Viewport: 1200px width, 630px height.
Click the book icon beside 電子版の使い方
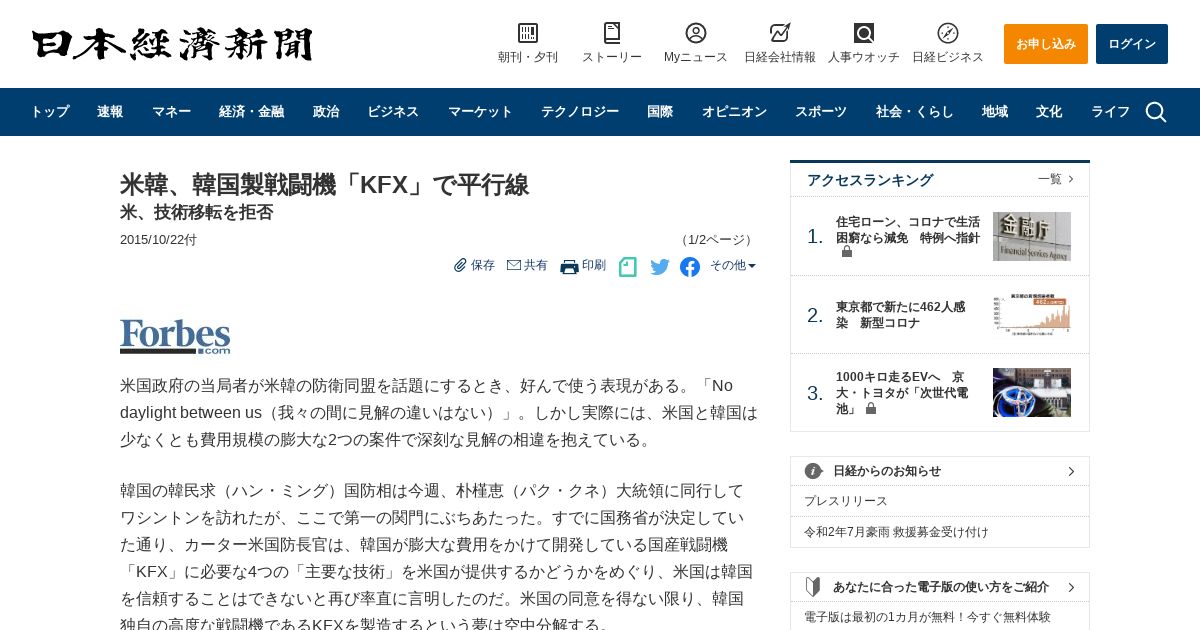pos(813,587)
